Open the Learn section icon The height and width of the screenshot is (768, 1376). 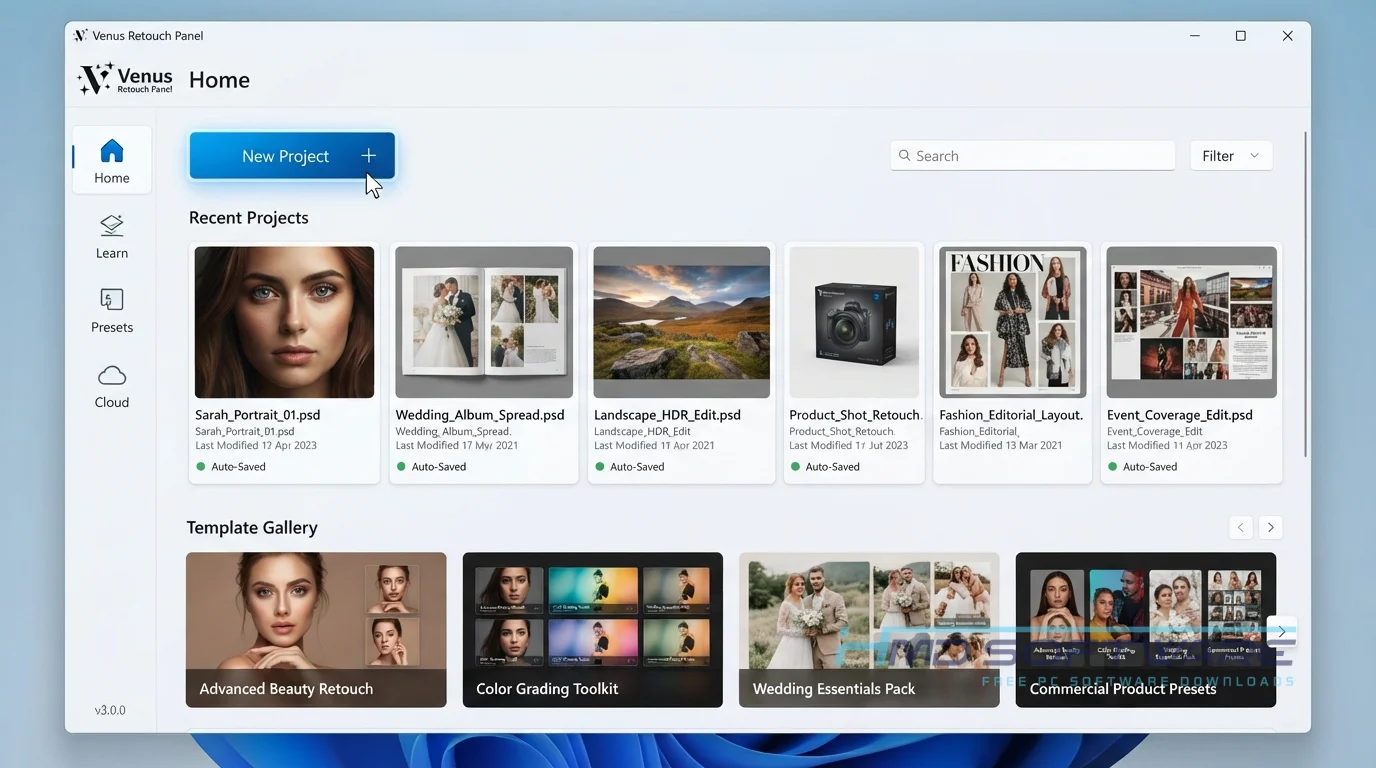tap(112, 226)
